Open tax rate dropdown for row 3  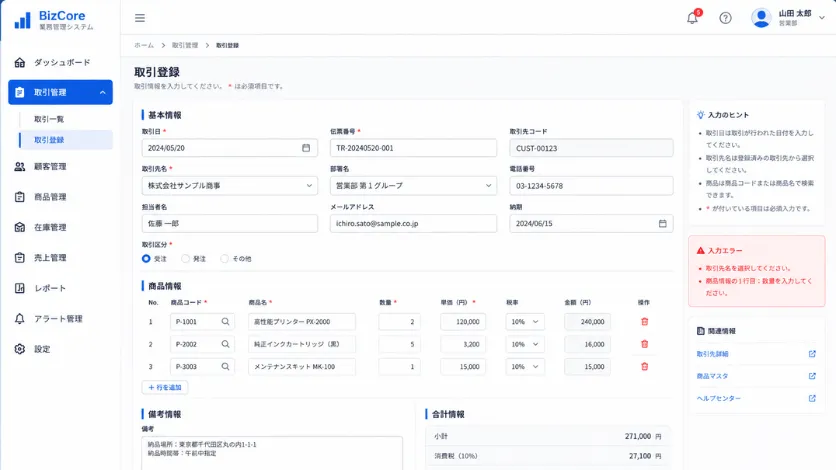tap(525, 367)
